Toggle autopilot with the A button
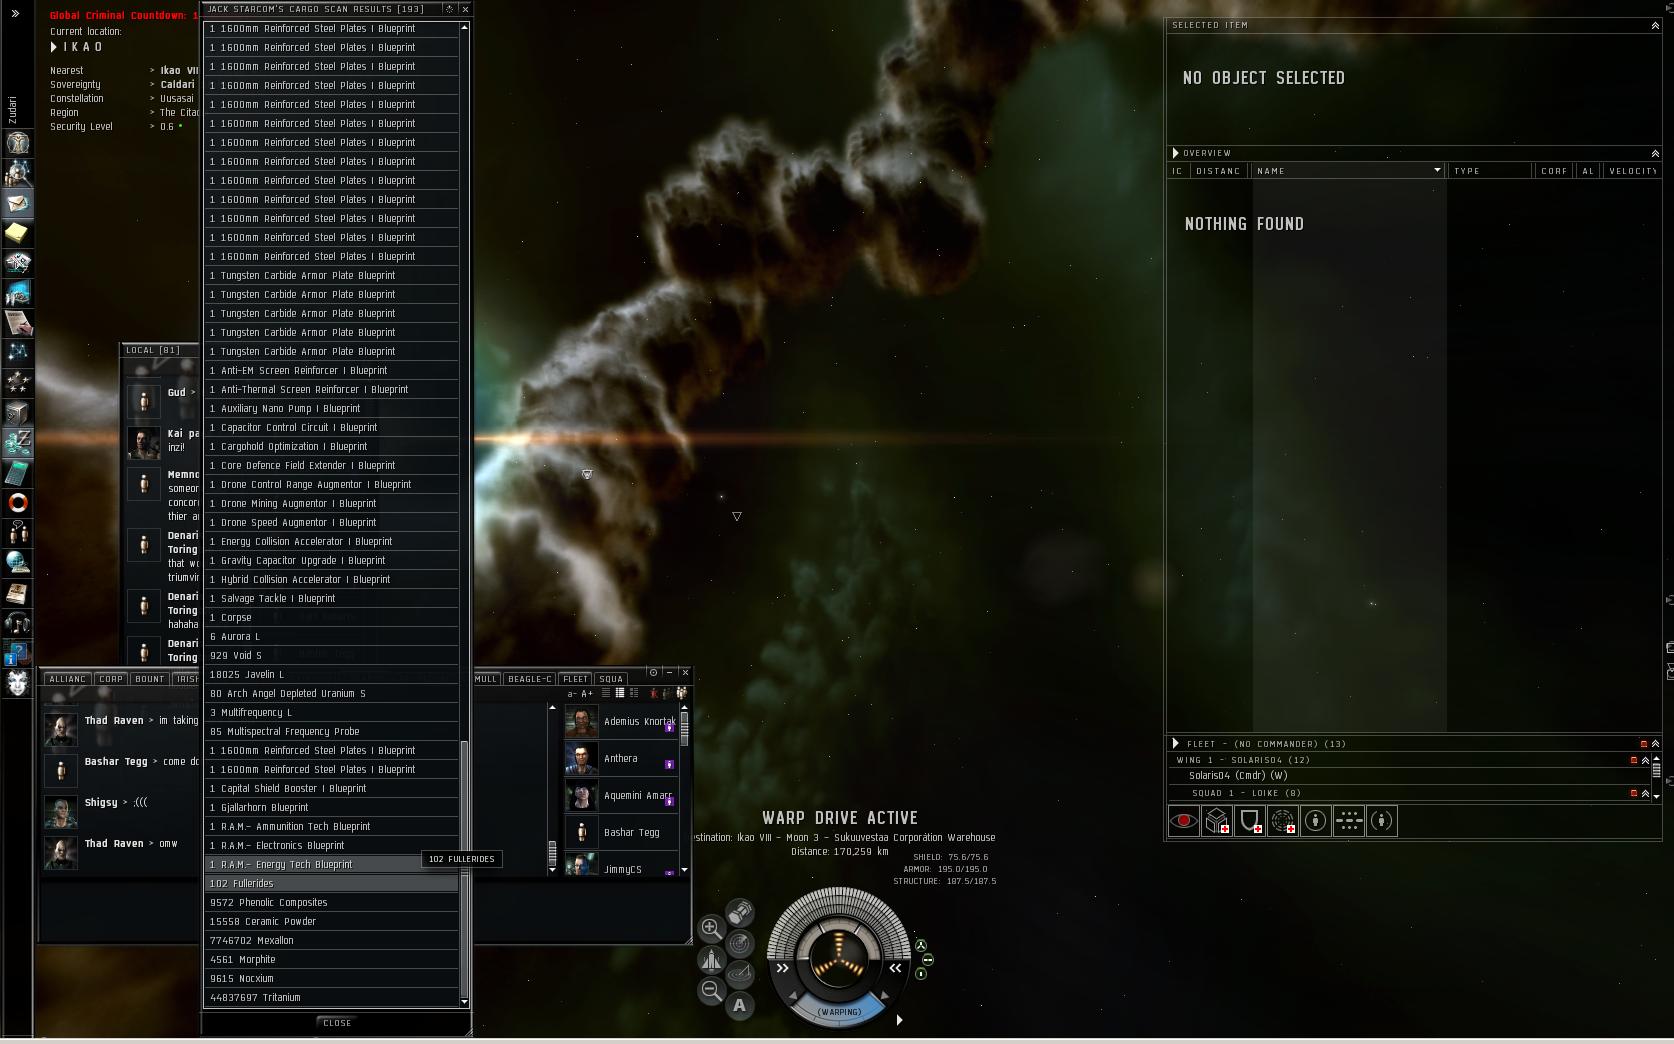 click(x=740, y=1005)
